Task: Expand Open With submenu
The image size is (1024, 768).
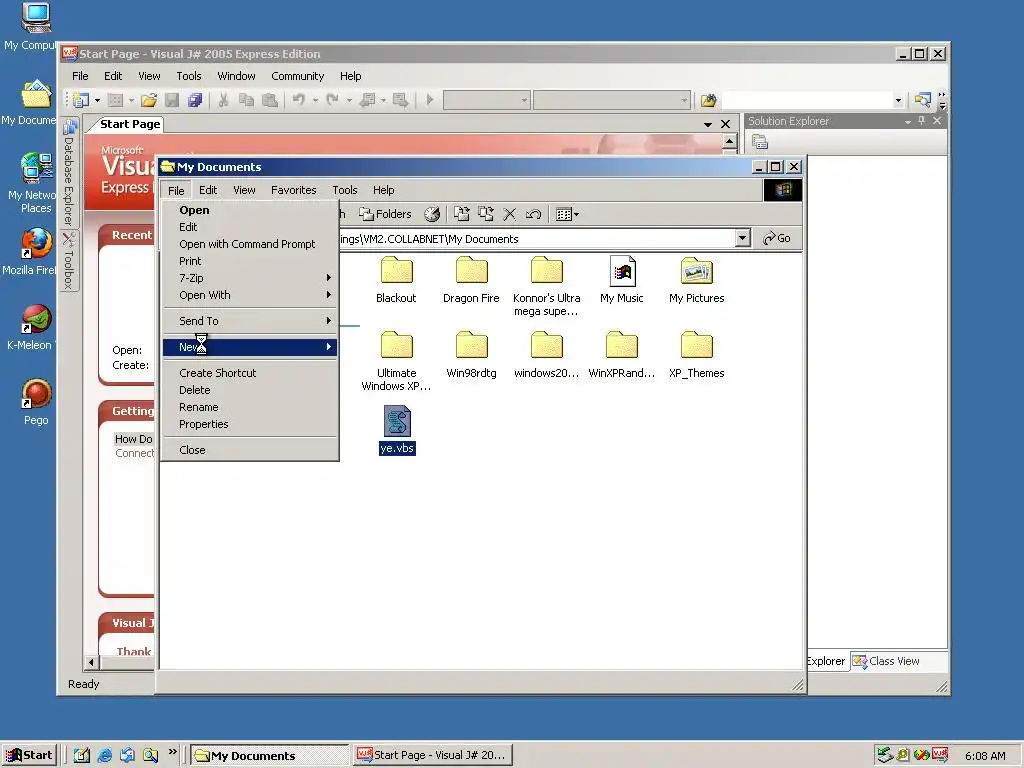Action: coord(249,295)
